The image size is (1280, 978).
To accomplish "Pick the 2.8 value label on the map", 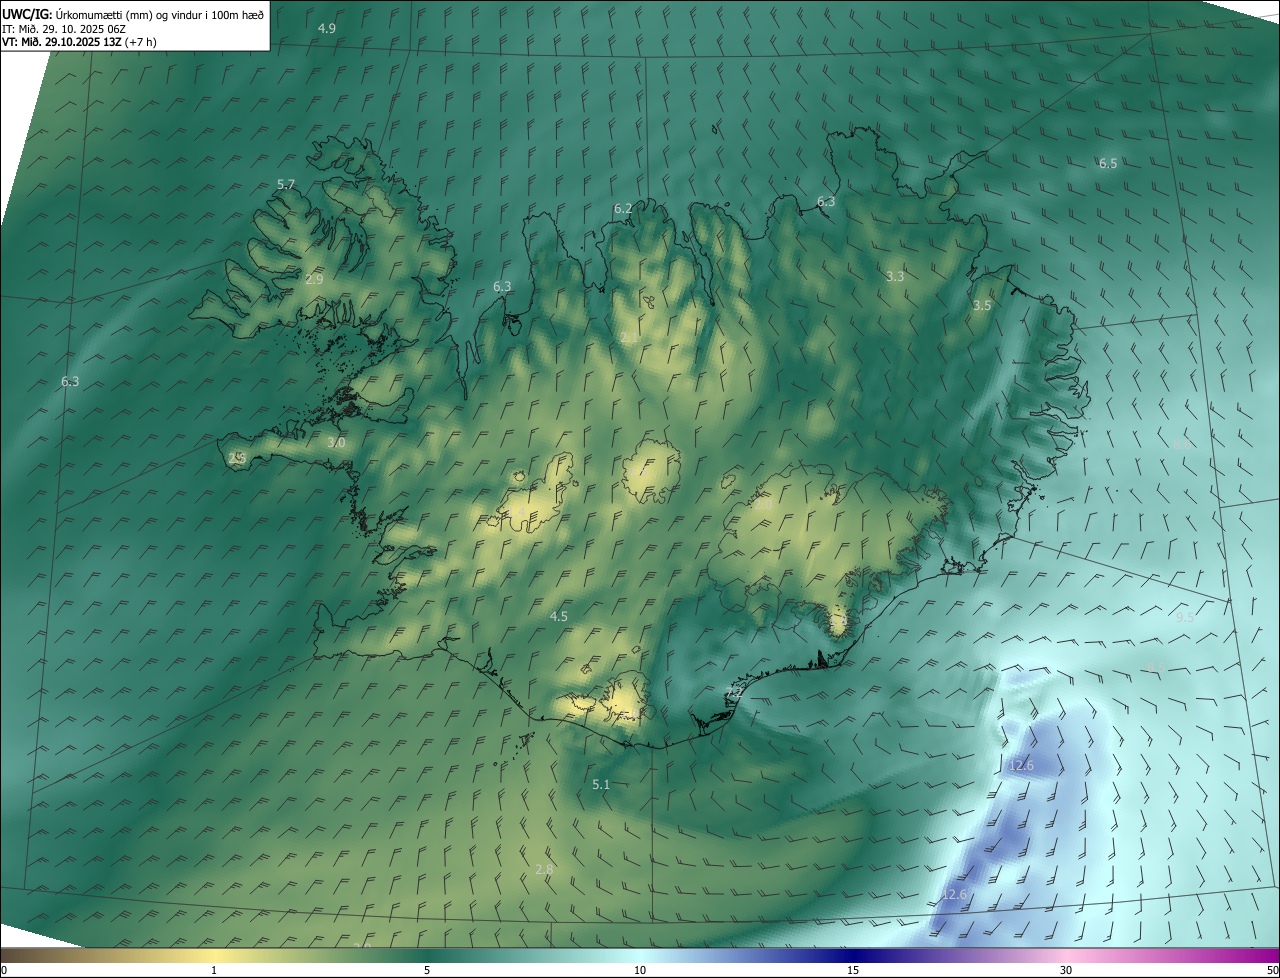I will pyautogui.click(x=544, y=870).
